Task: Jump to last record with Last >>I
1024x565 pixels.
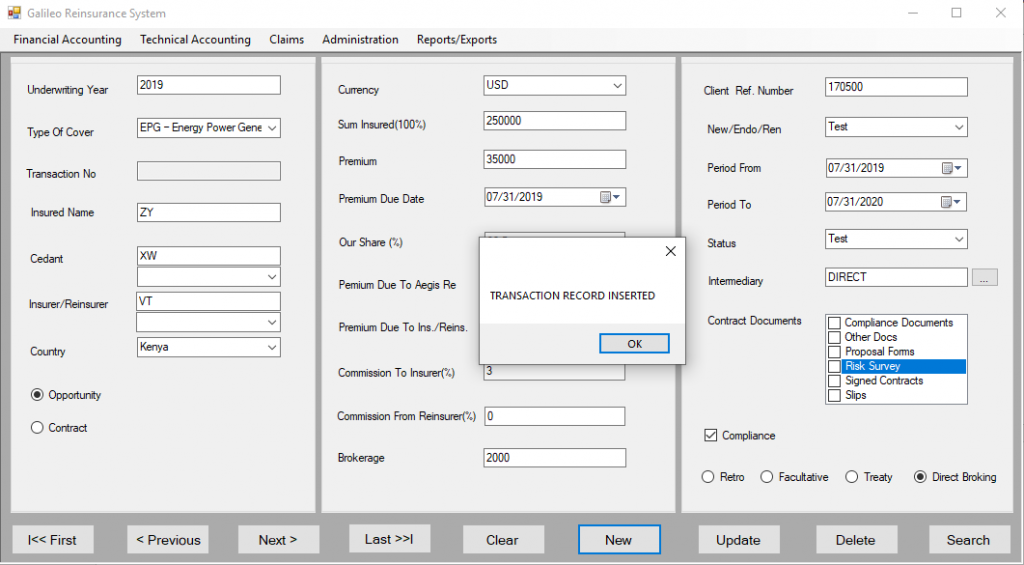Action: coord(389,539)
